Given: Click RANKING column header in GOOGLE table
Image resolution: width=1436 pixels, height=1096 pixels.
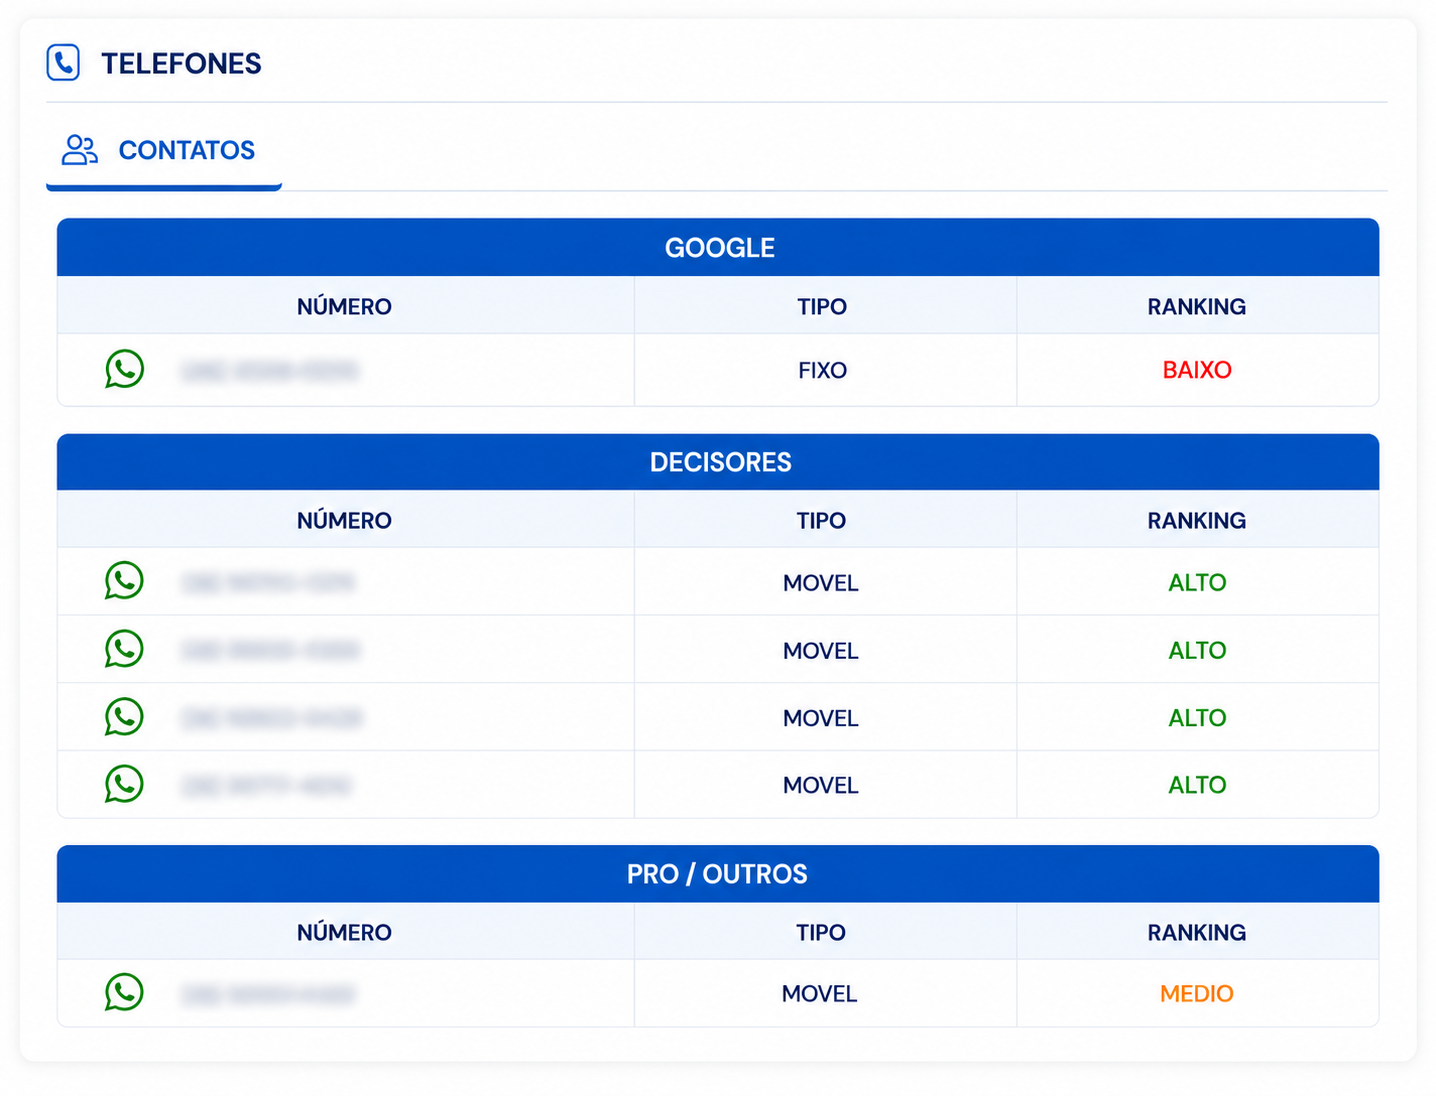Looking at the screenshot, I should pyautogui.click(x=1196, y=307).
